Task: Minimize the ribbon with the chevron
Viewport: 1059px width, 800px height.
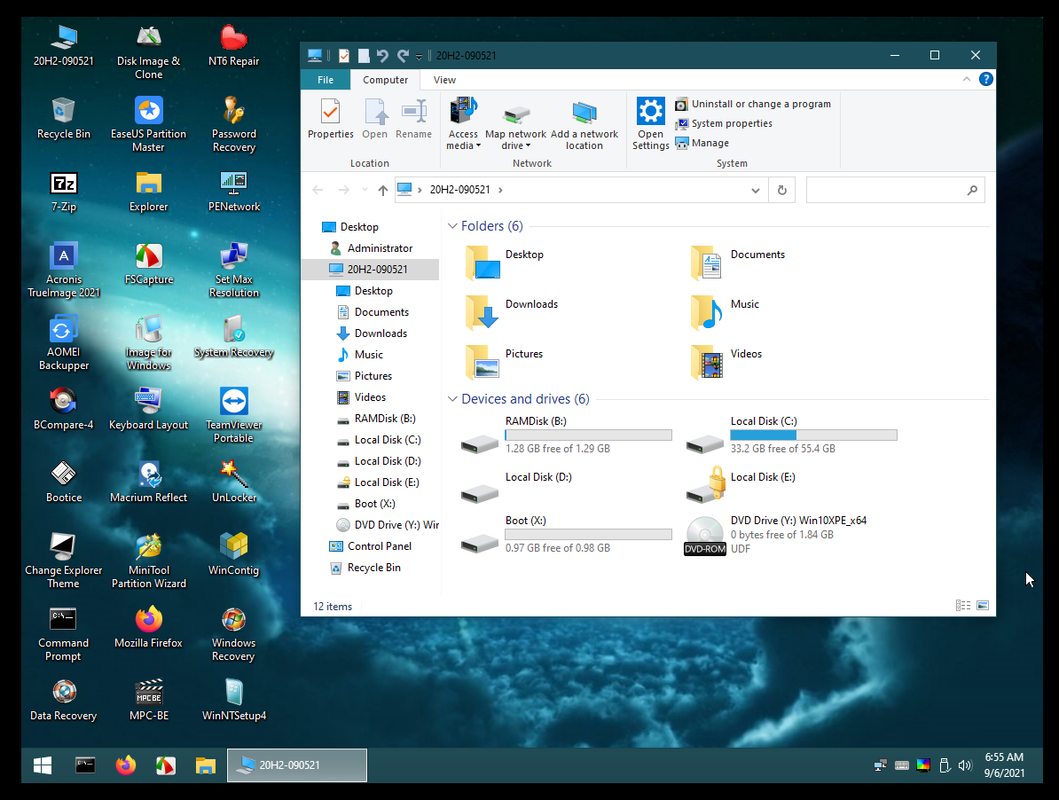Action: [966, 80]
